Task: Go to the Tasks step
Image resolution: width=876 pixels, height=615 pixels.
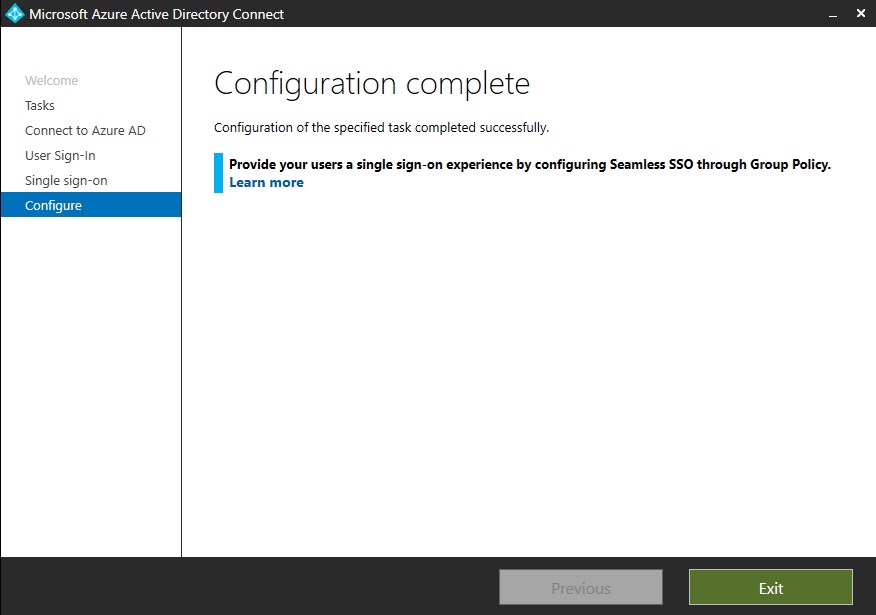Action: click(x=40, y=106)
